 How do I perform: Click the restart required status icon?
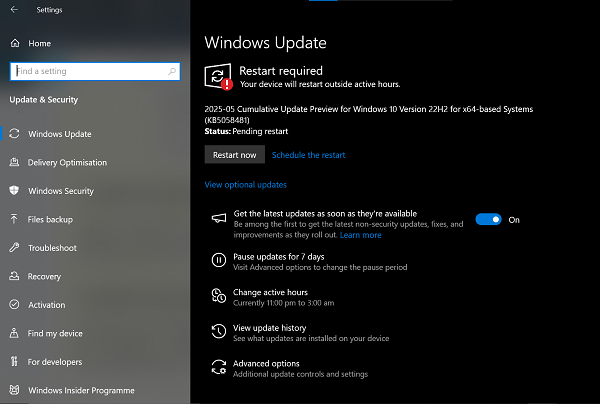(218, 77)
